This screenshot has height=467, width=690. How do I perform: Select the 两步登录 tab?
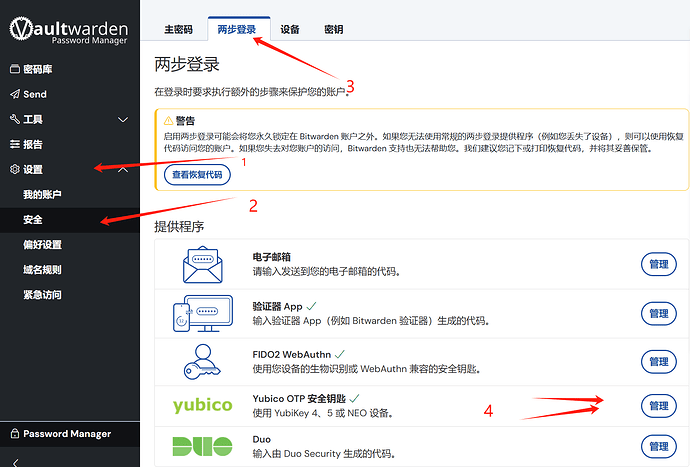237,29
